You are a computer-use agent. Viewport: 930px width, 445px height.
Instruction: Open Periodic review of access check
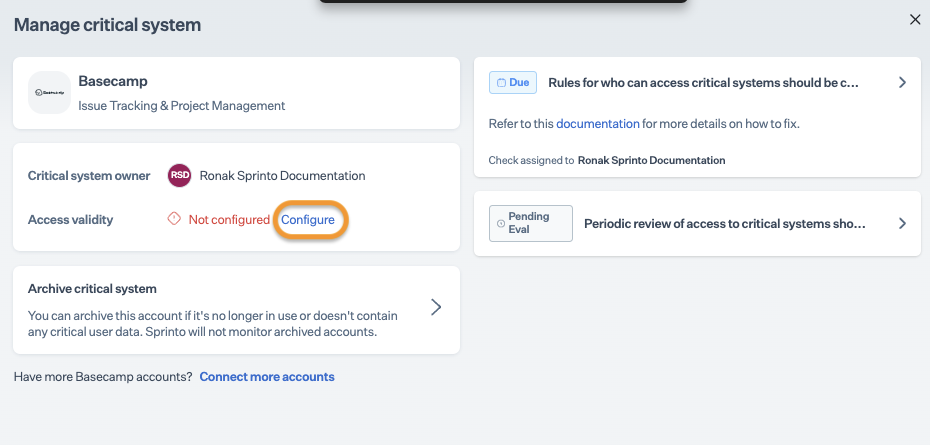(x=725, y=224)
